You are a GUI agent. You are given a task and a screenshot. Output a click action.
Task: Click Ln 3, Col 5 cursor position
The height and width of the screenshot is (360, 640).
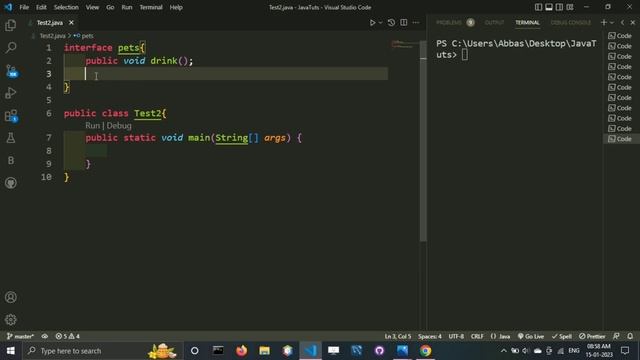tap(398, 336)
